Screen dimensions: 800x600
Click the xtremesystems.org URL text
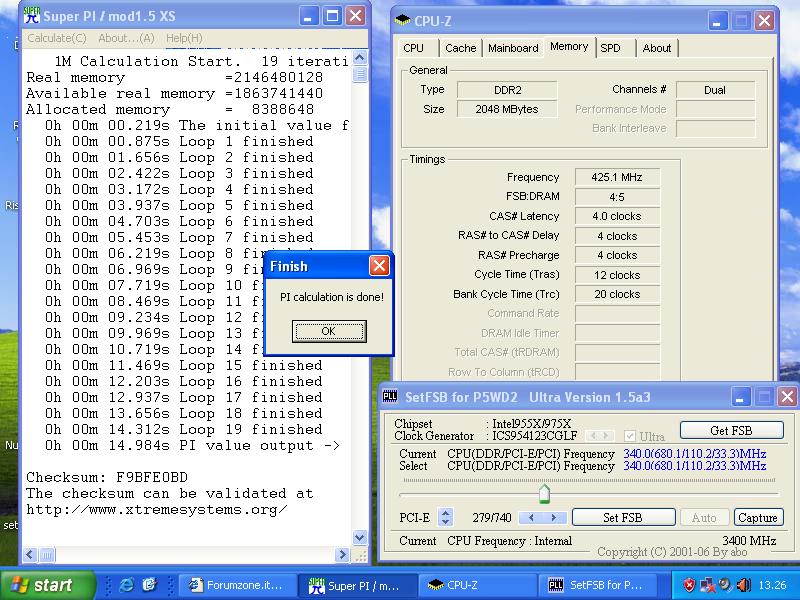(x=157, y=510)
